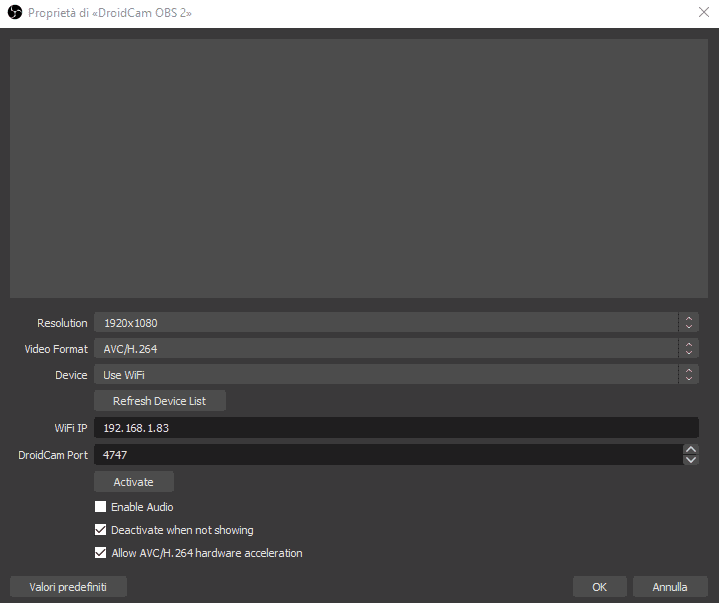Image resolution: width=719 pixels, height=603 pixels.
Task: Open the Resolution 1920x1080 dropdown
Action: point(386,323)
